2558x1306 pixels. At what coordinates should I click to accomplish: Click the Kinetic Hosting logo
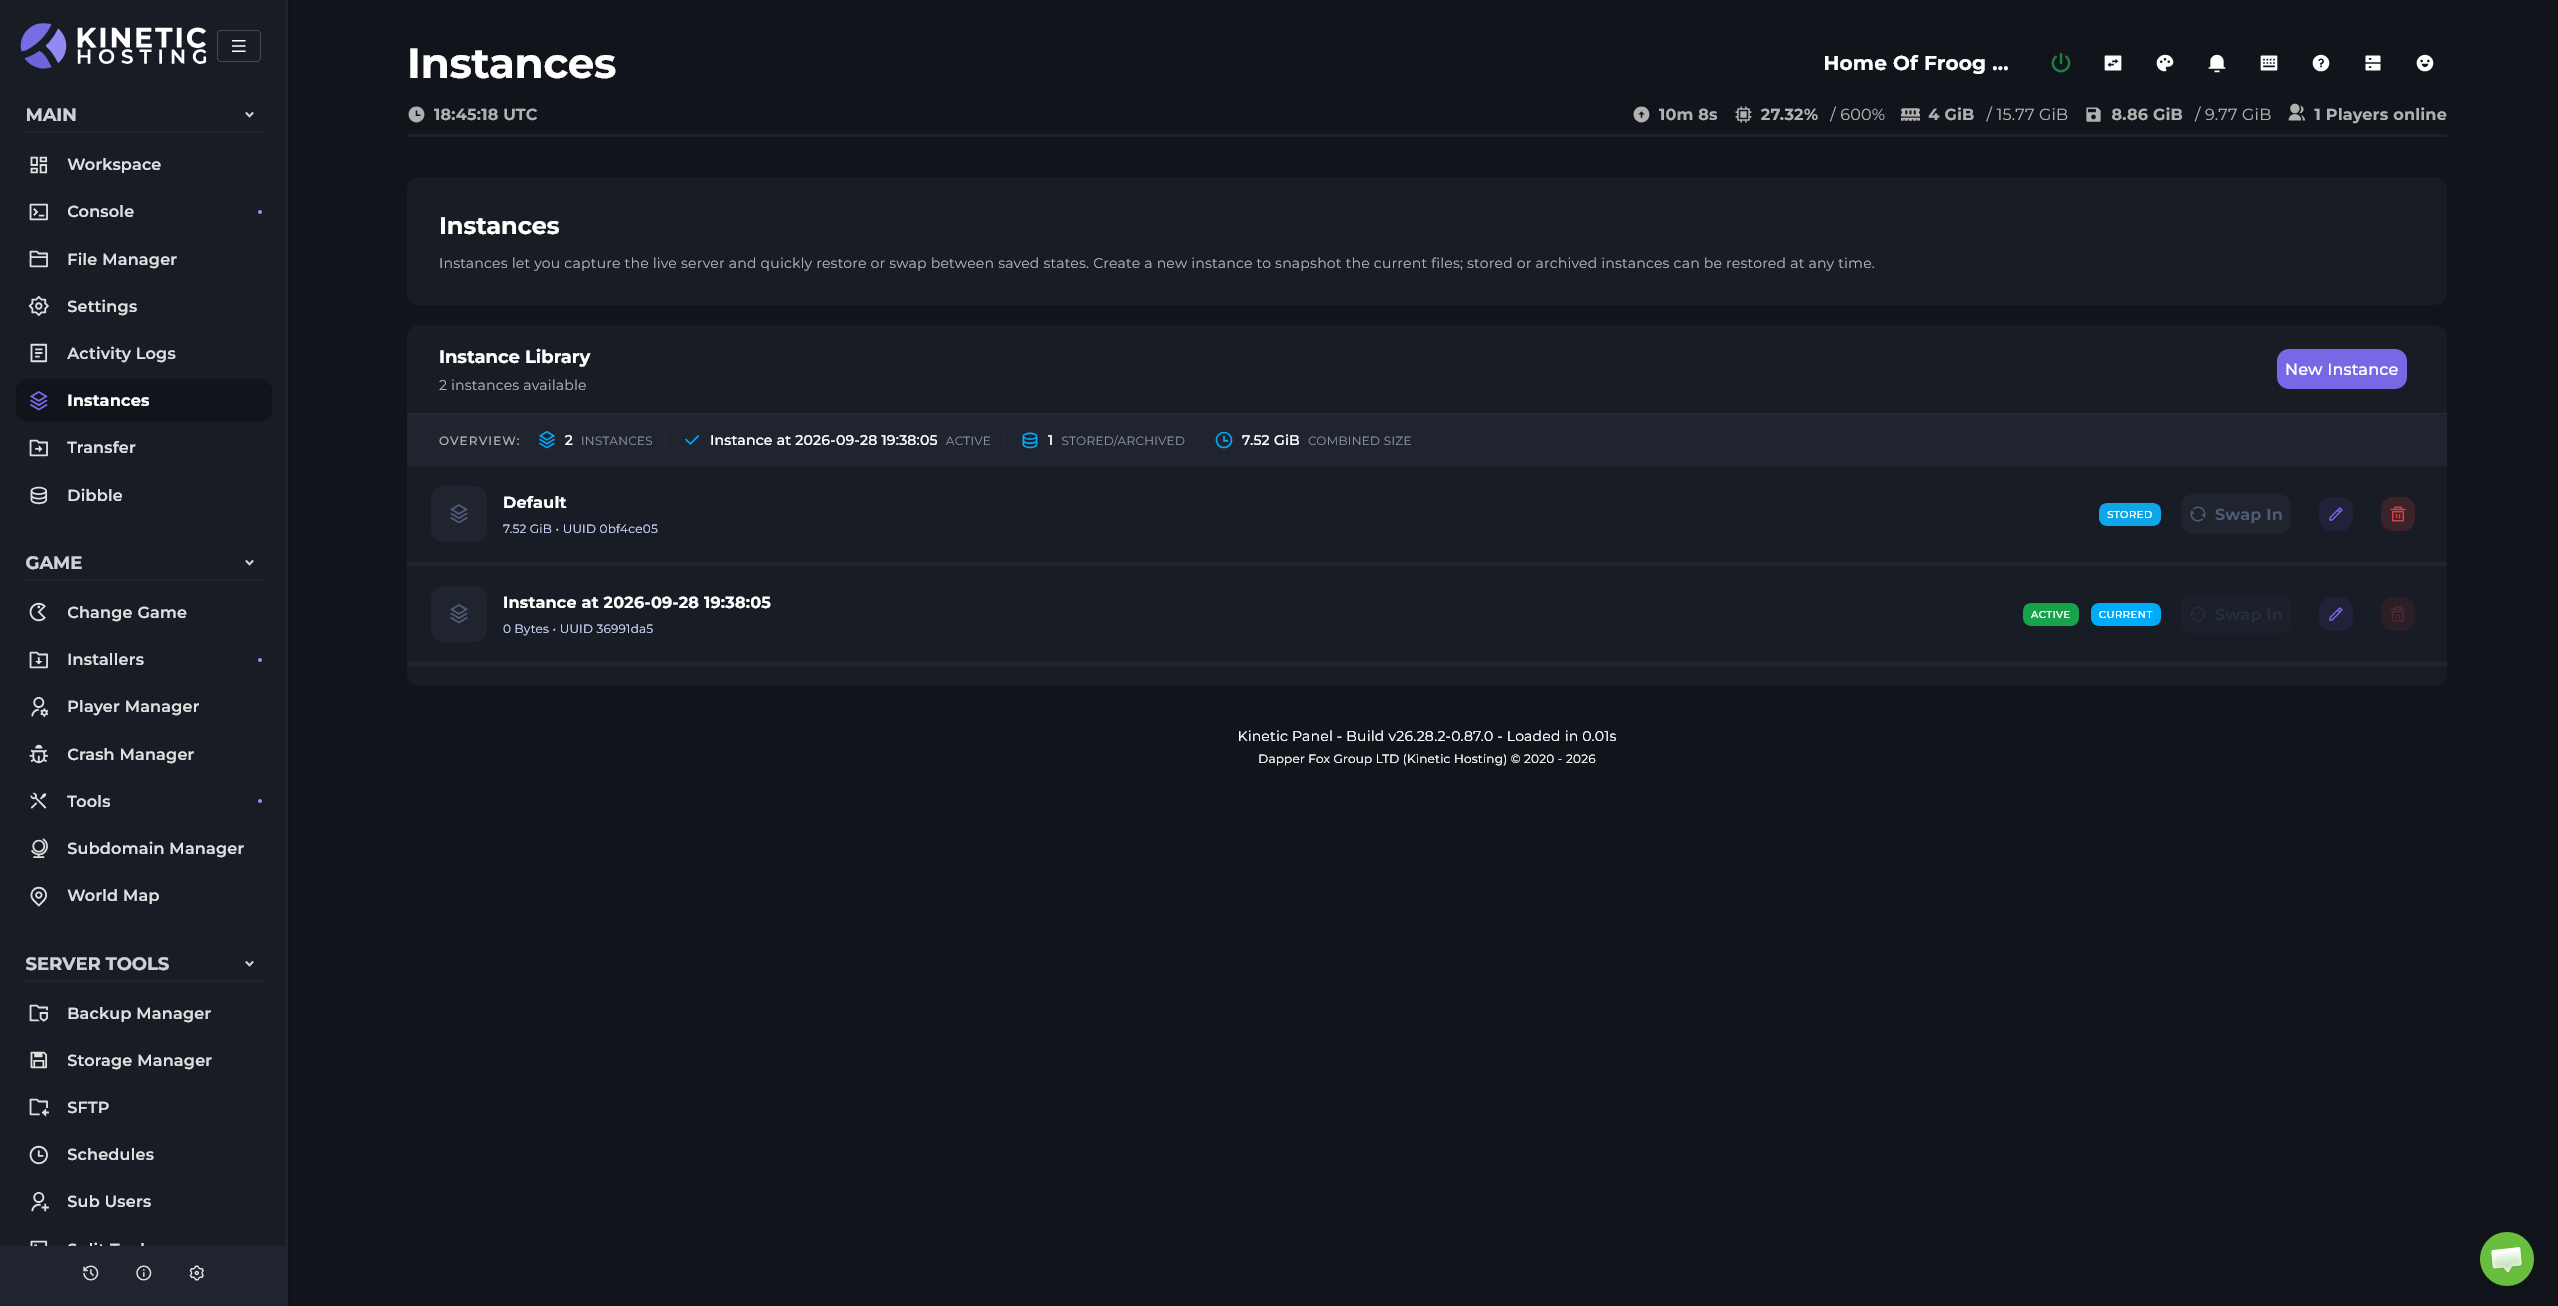113,45
